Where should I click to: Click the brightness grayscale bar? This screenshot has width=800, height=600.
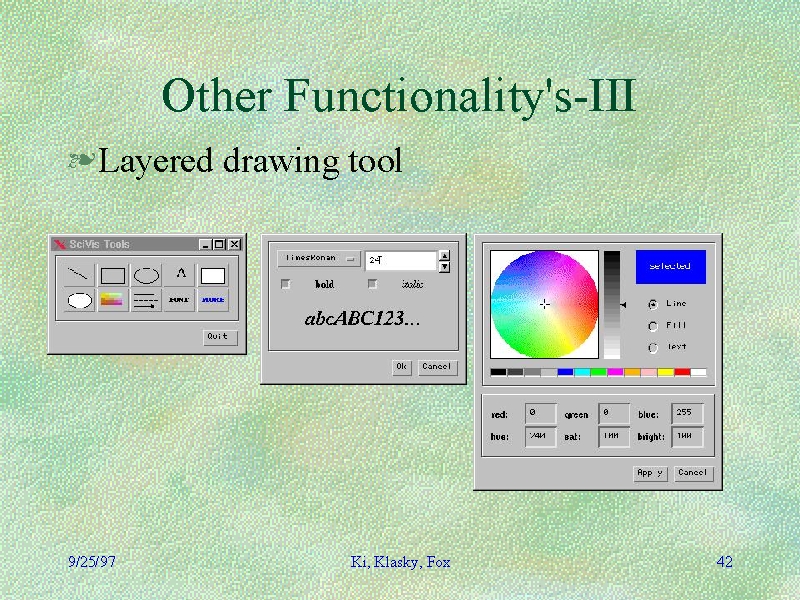coord(612,304)
